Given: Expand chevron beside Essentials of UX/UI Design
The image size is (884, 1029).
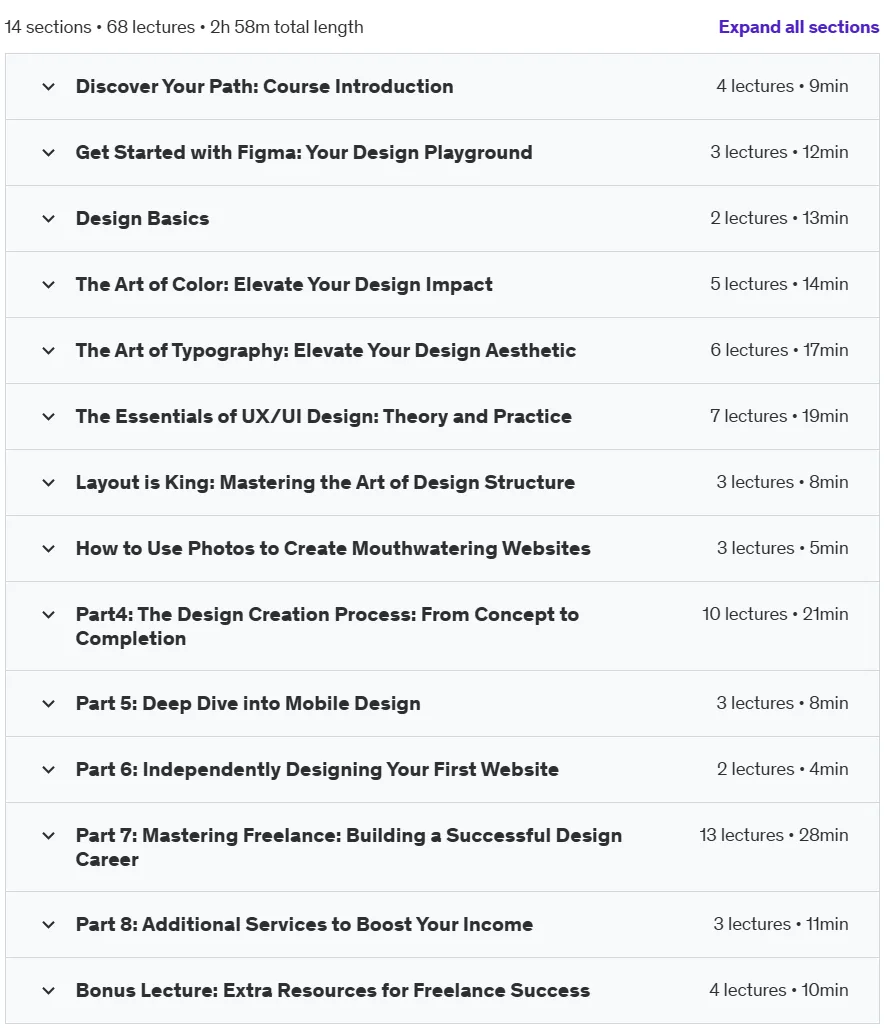Looking at the screenshot, I should point(49,417).
